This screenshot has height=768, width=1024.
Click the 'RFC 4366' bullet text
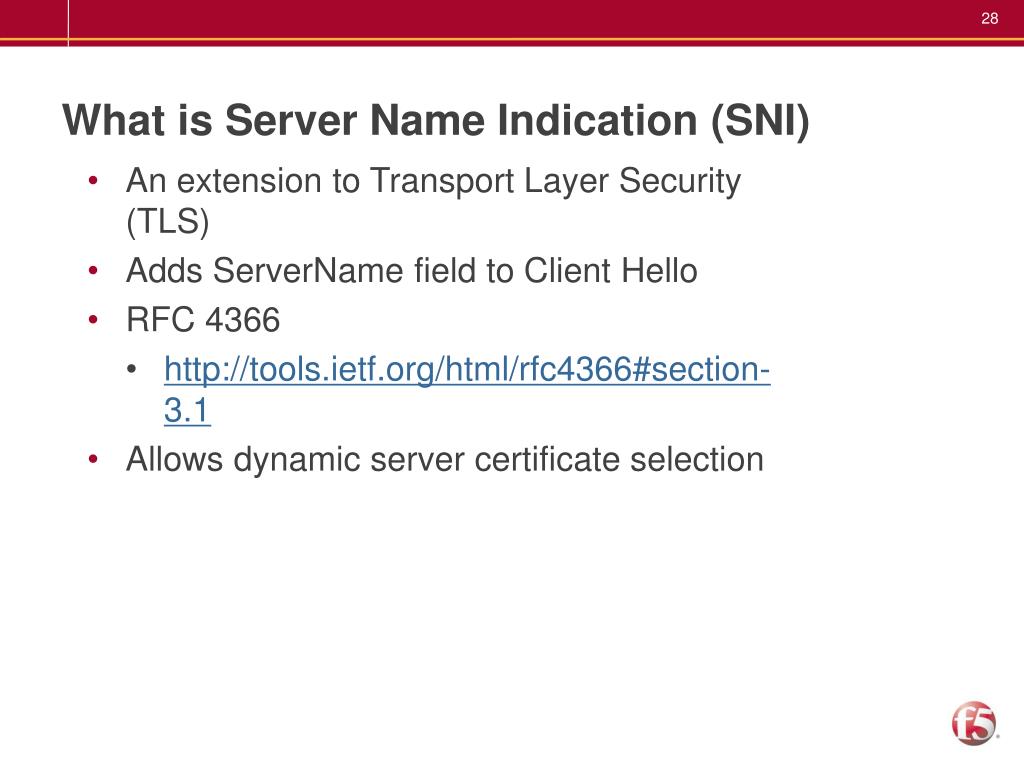(203, 320)
